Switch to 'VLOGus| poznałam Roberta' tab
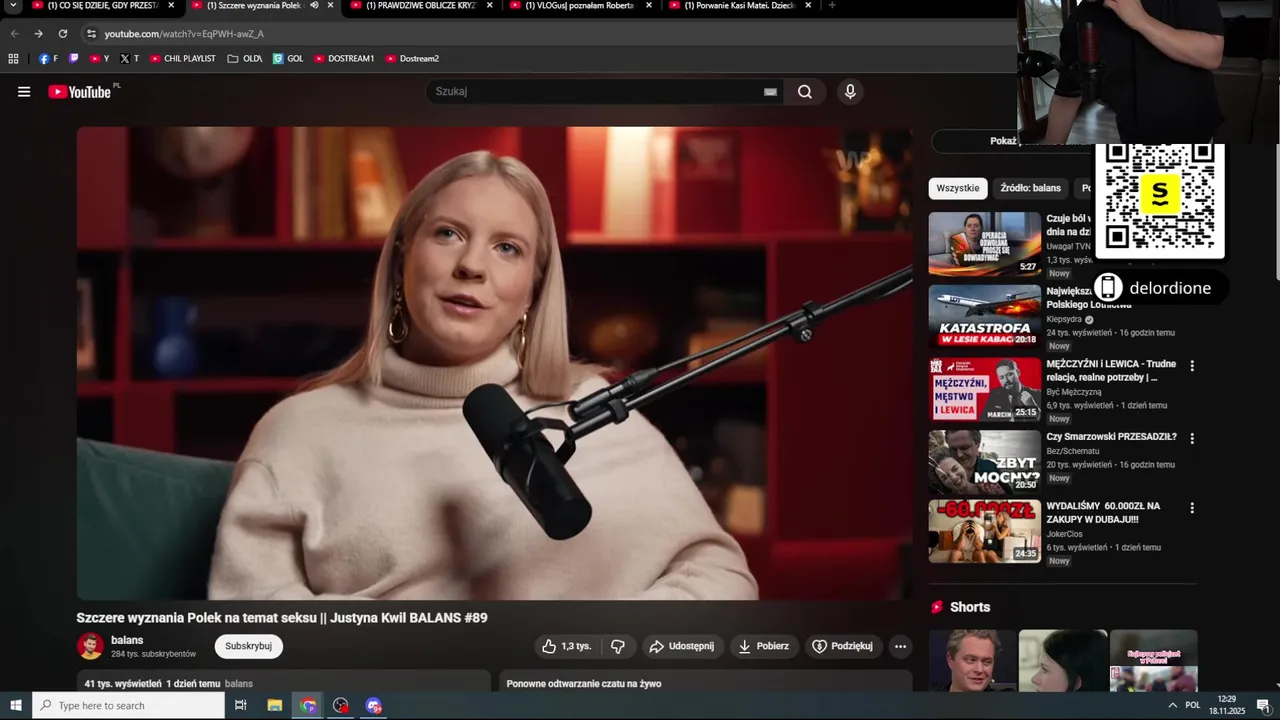Viewport: 1280px width, 720px height. [580, 5]
